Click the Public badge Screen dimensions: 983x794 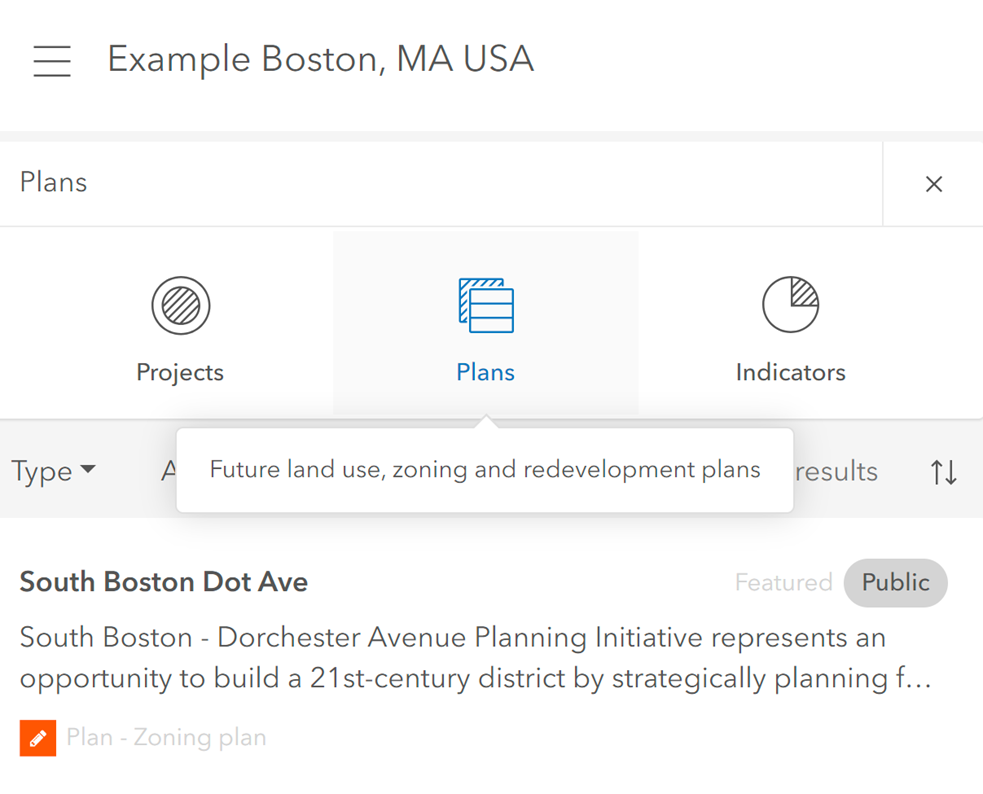895,583
